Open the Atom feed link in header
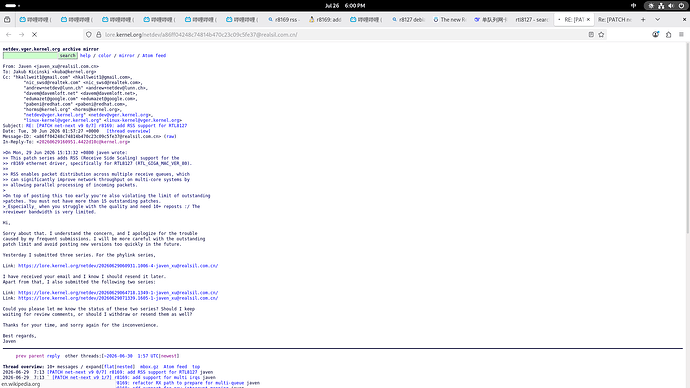 (154, 55)
